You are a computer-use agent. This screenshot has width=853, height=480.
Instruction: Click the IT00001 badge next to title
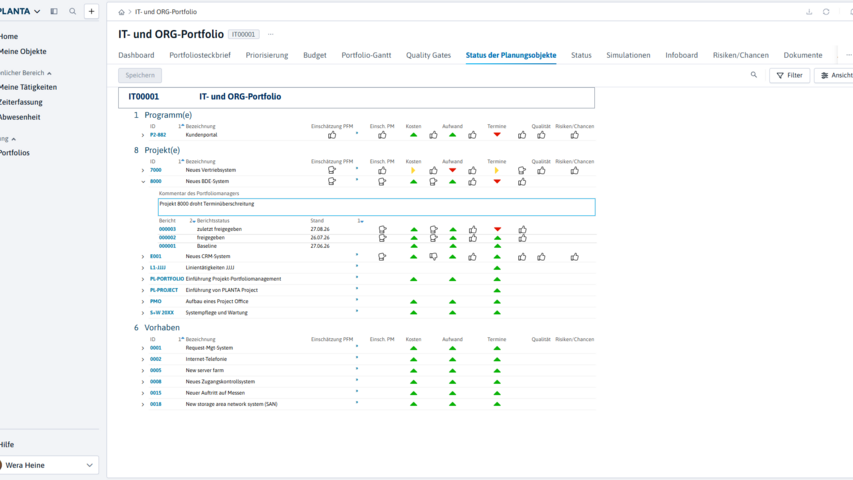243,34
